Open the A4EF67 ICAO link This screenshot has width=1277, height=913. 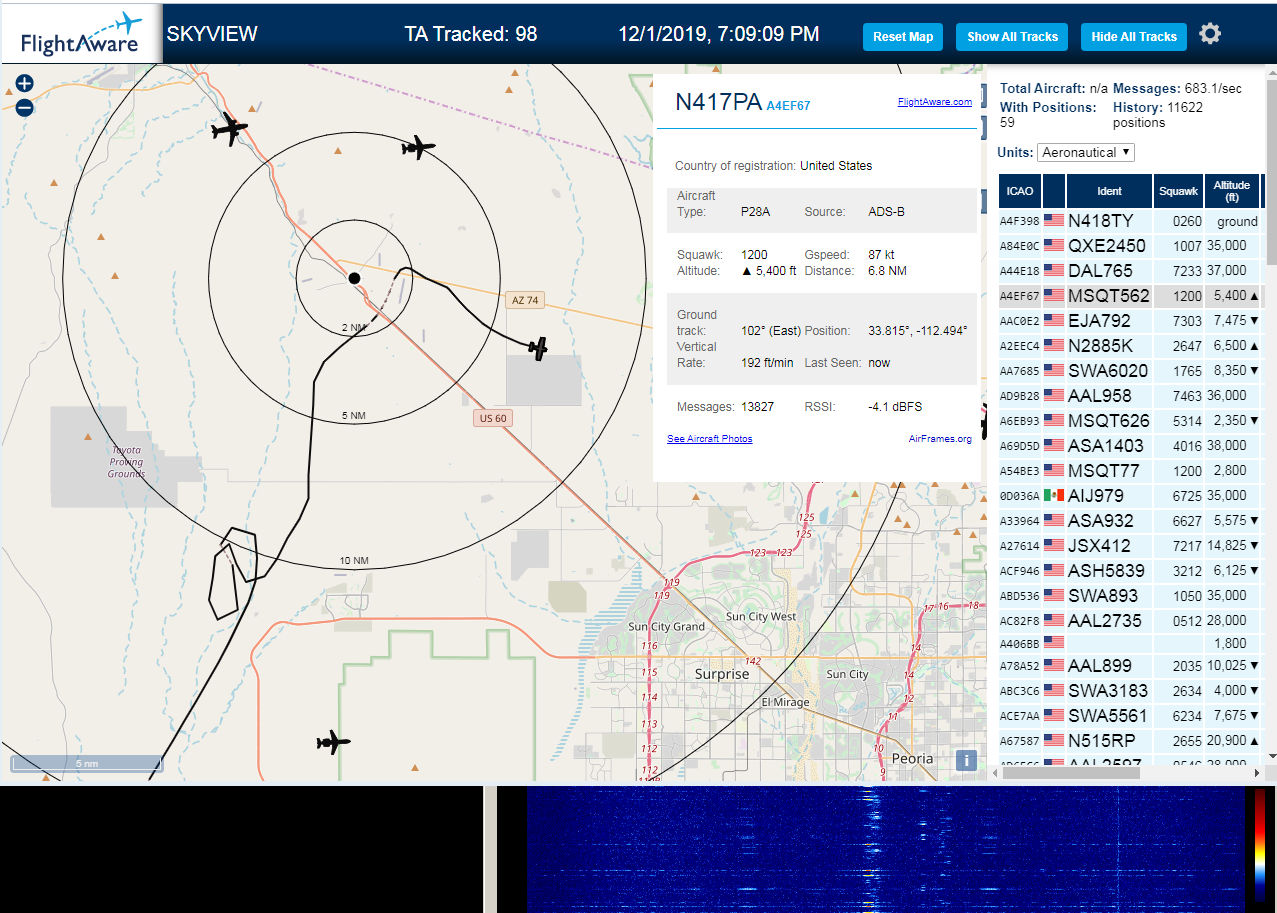(x=788, y=106)
